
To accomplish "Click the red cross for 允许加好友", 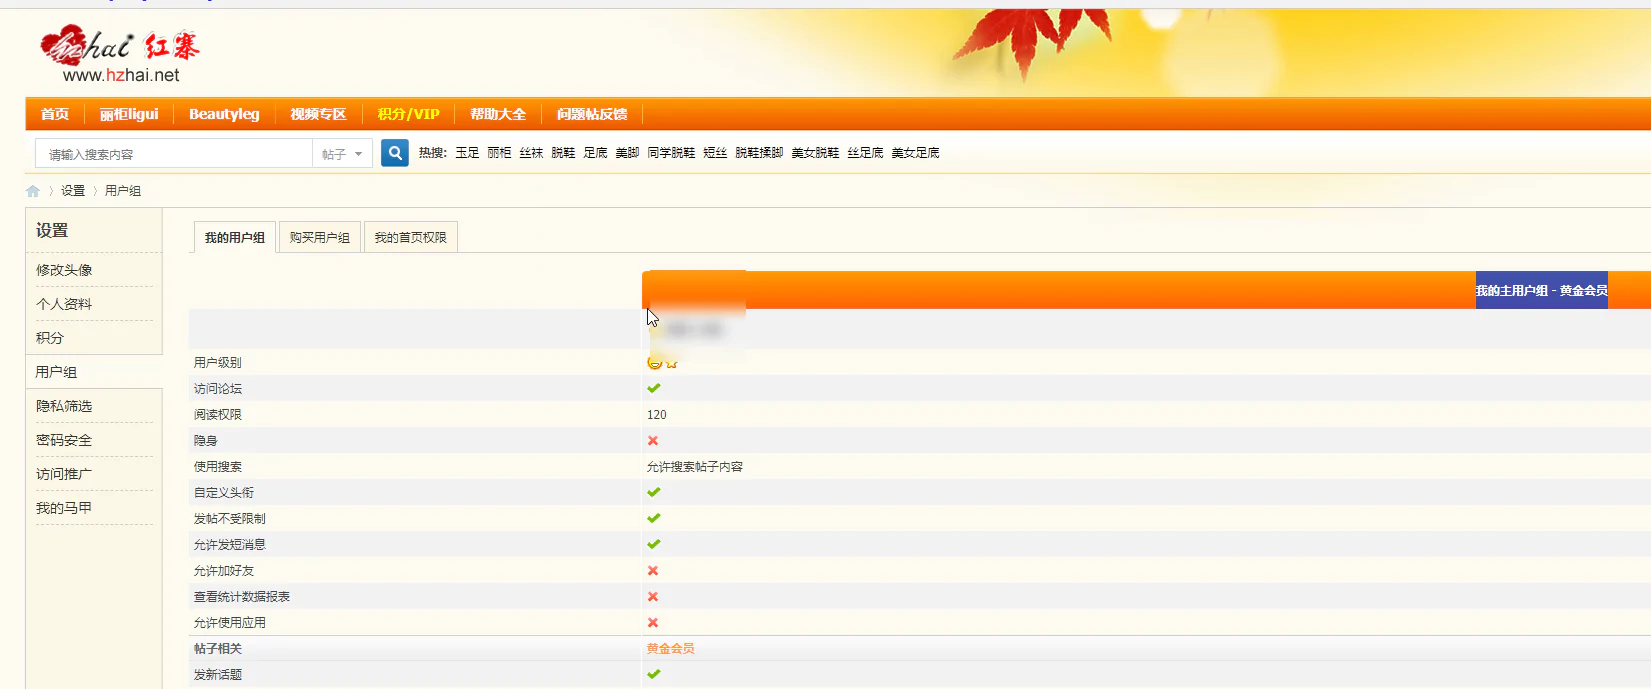I will (x=653, y=570).
